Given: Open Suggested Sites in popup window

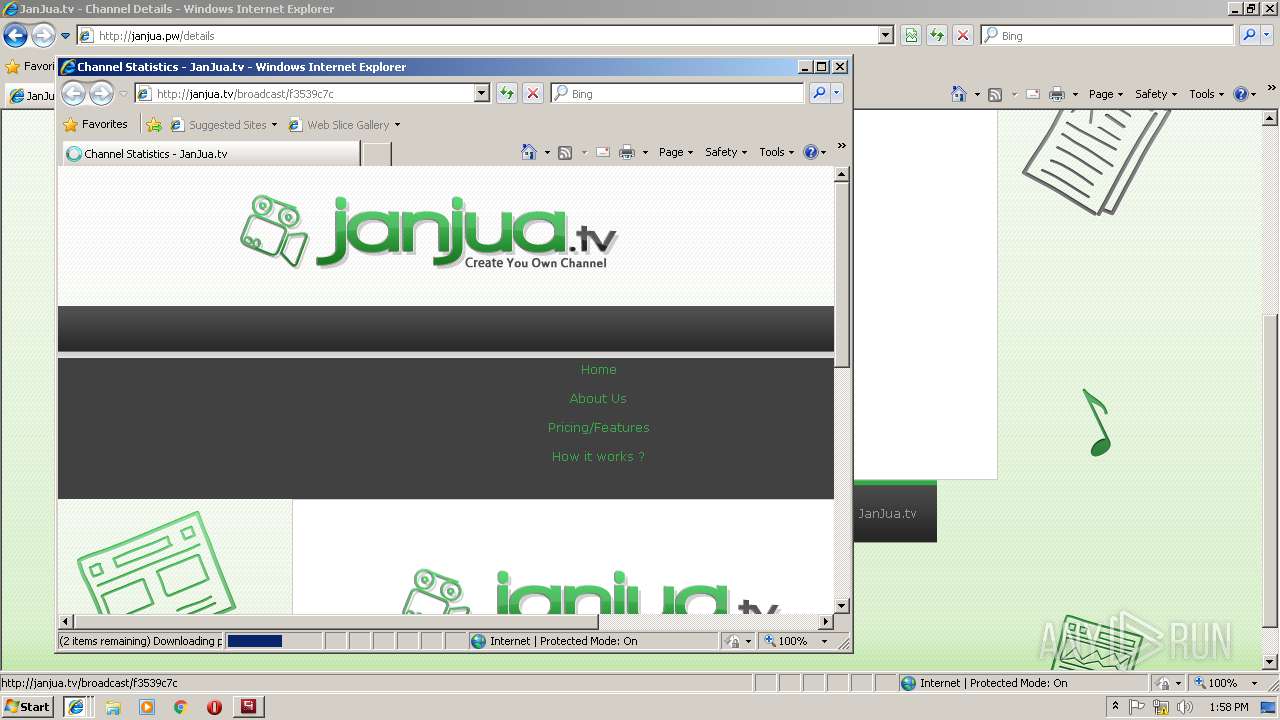Looking at the screenshot, I should (x=223, y=125).
